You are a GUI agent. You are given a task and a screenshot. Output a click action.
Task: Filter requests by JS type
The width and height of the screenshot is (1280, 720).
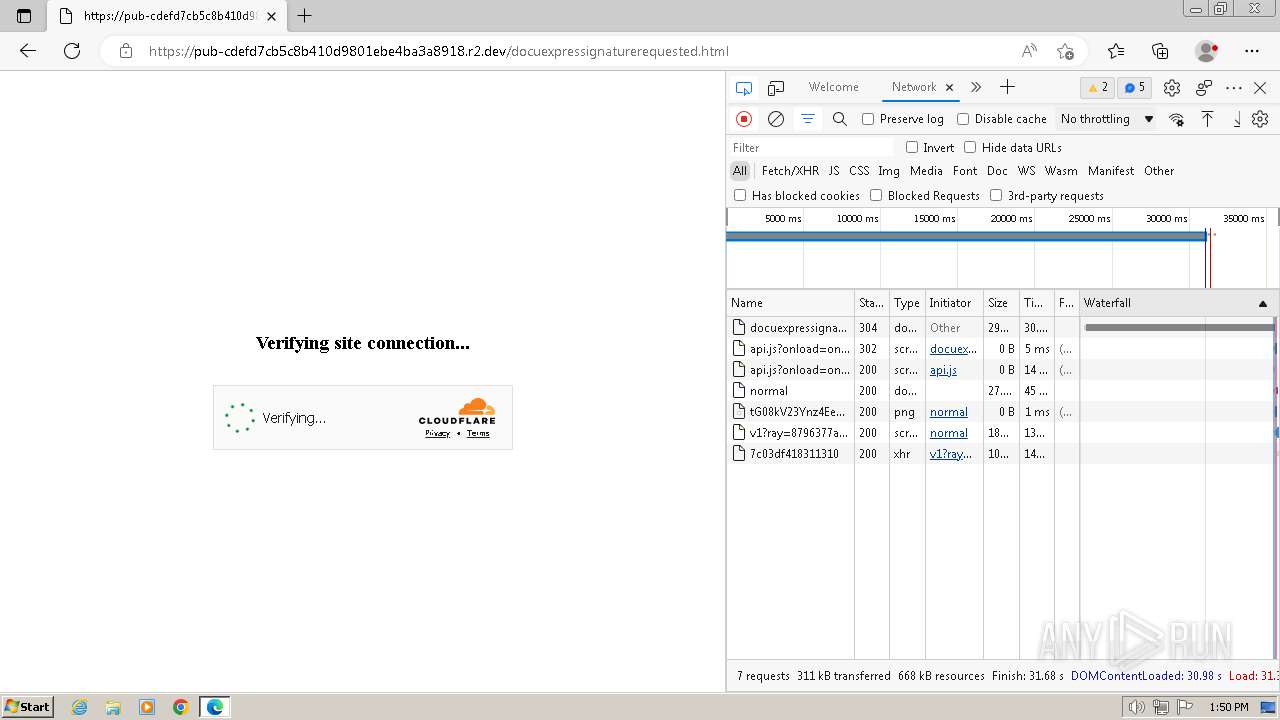point(834,171)
